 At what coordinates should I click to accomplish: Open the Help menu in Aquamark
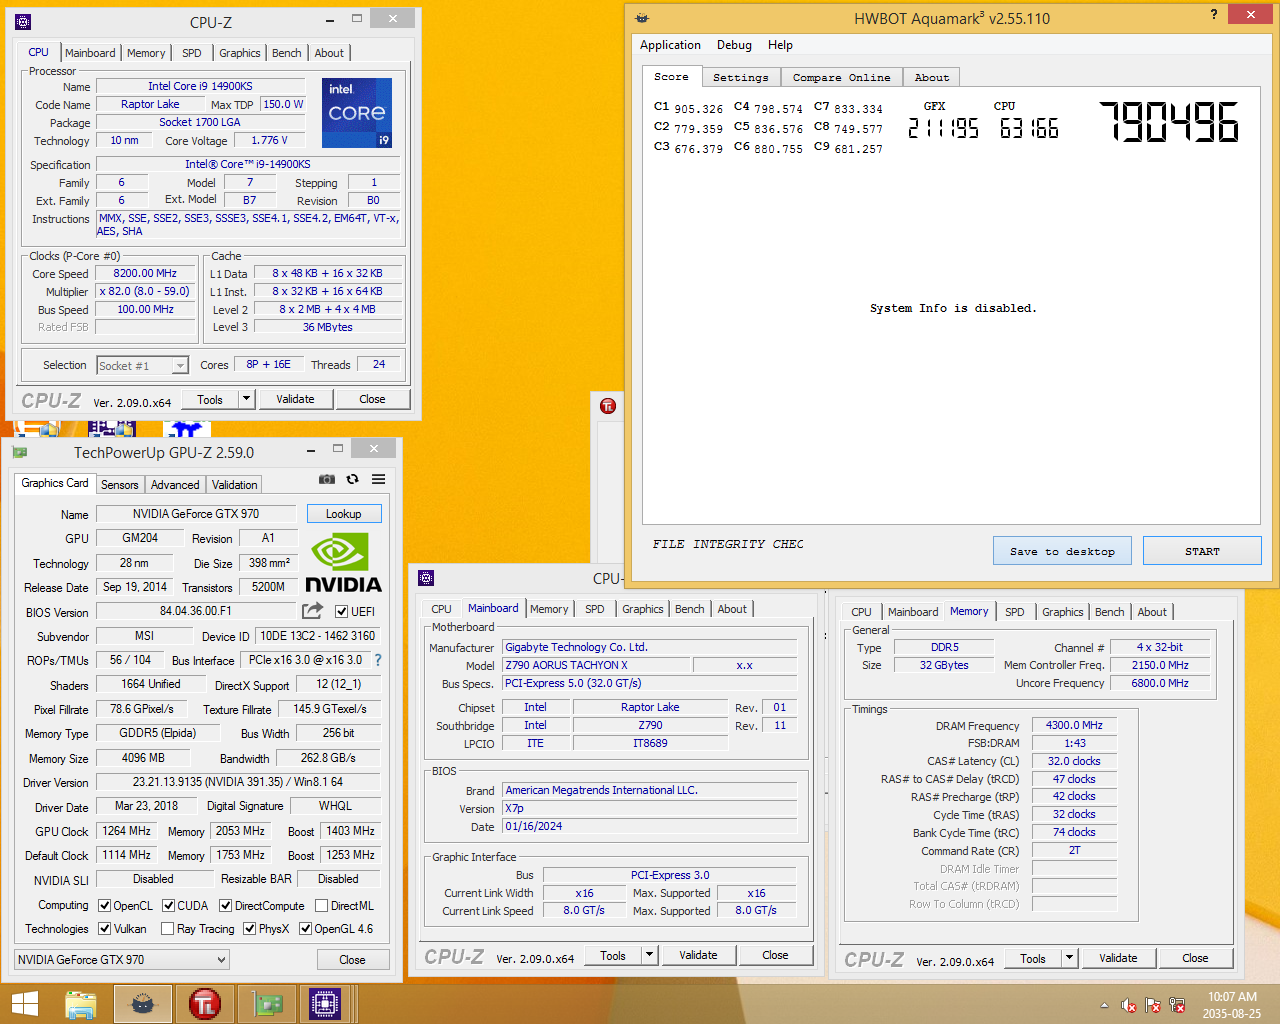(x=780, y=45)
